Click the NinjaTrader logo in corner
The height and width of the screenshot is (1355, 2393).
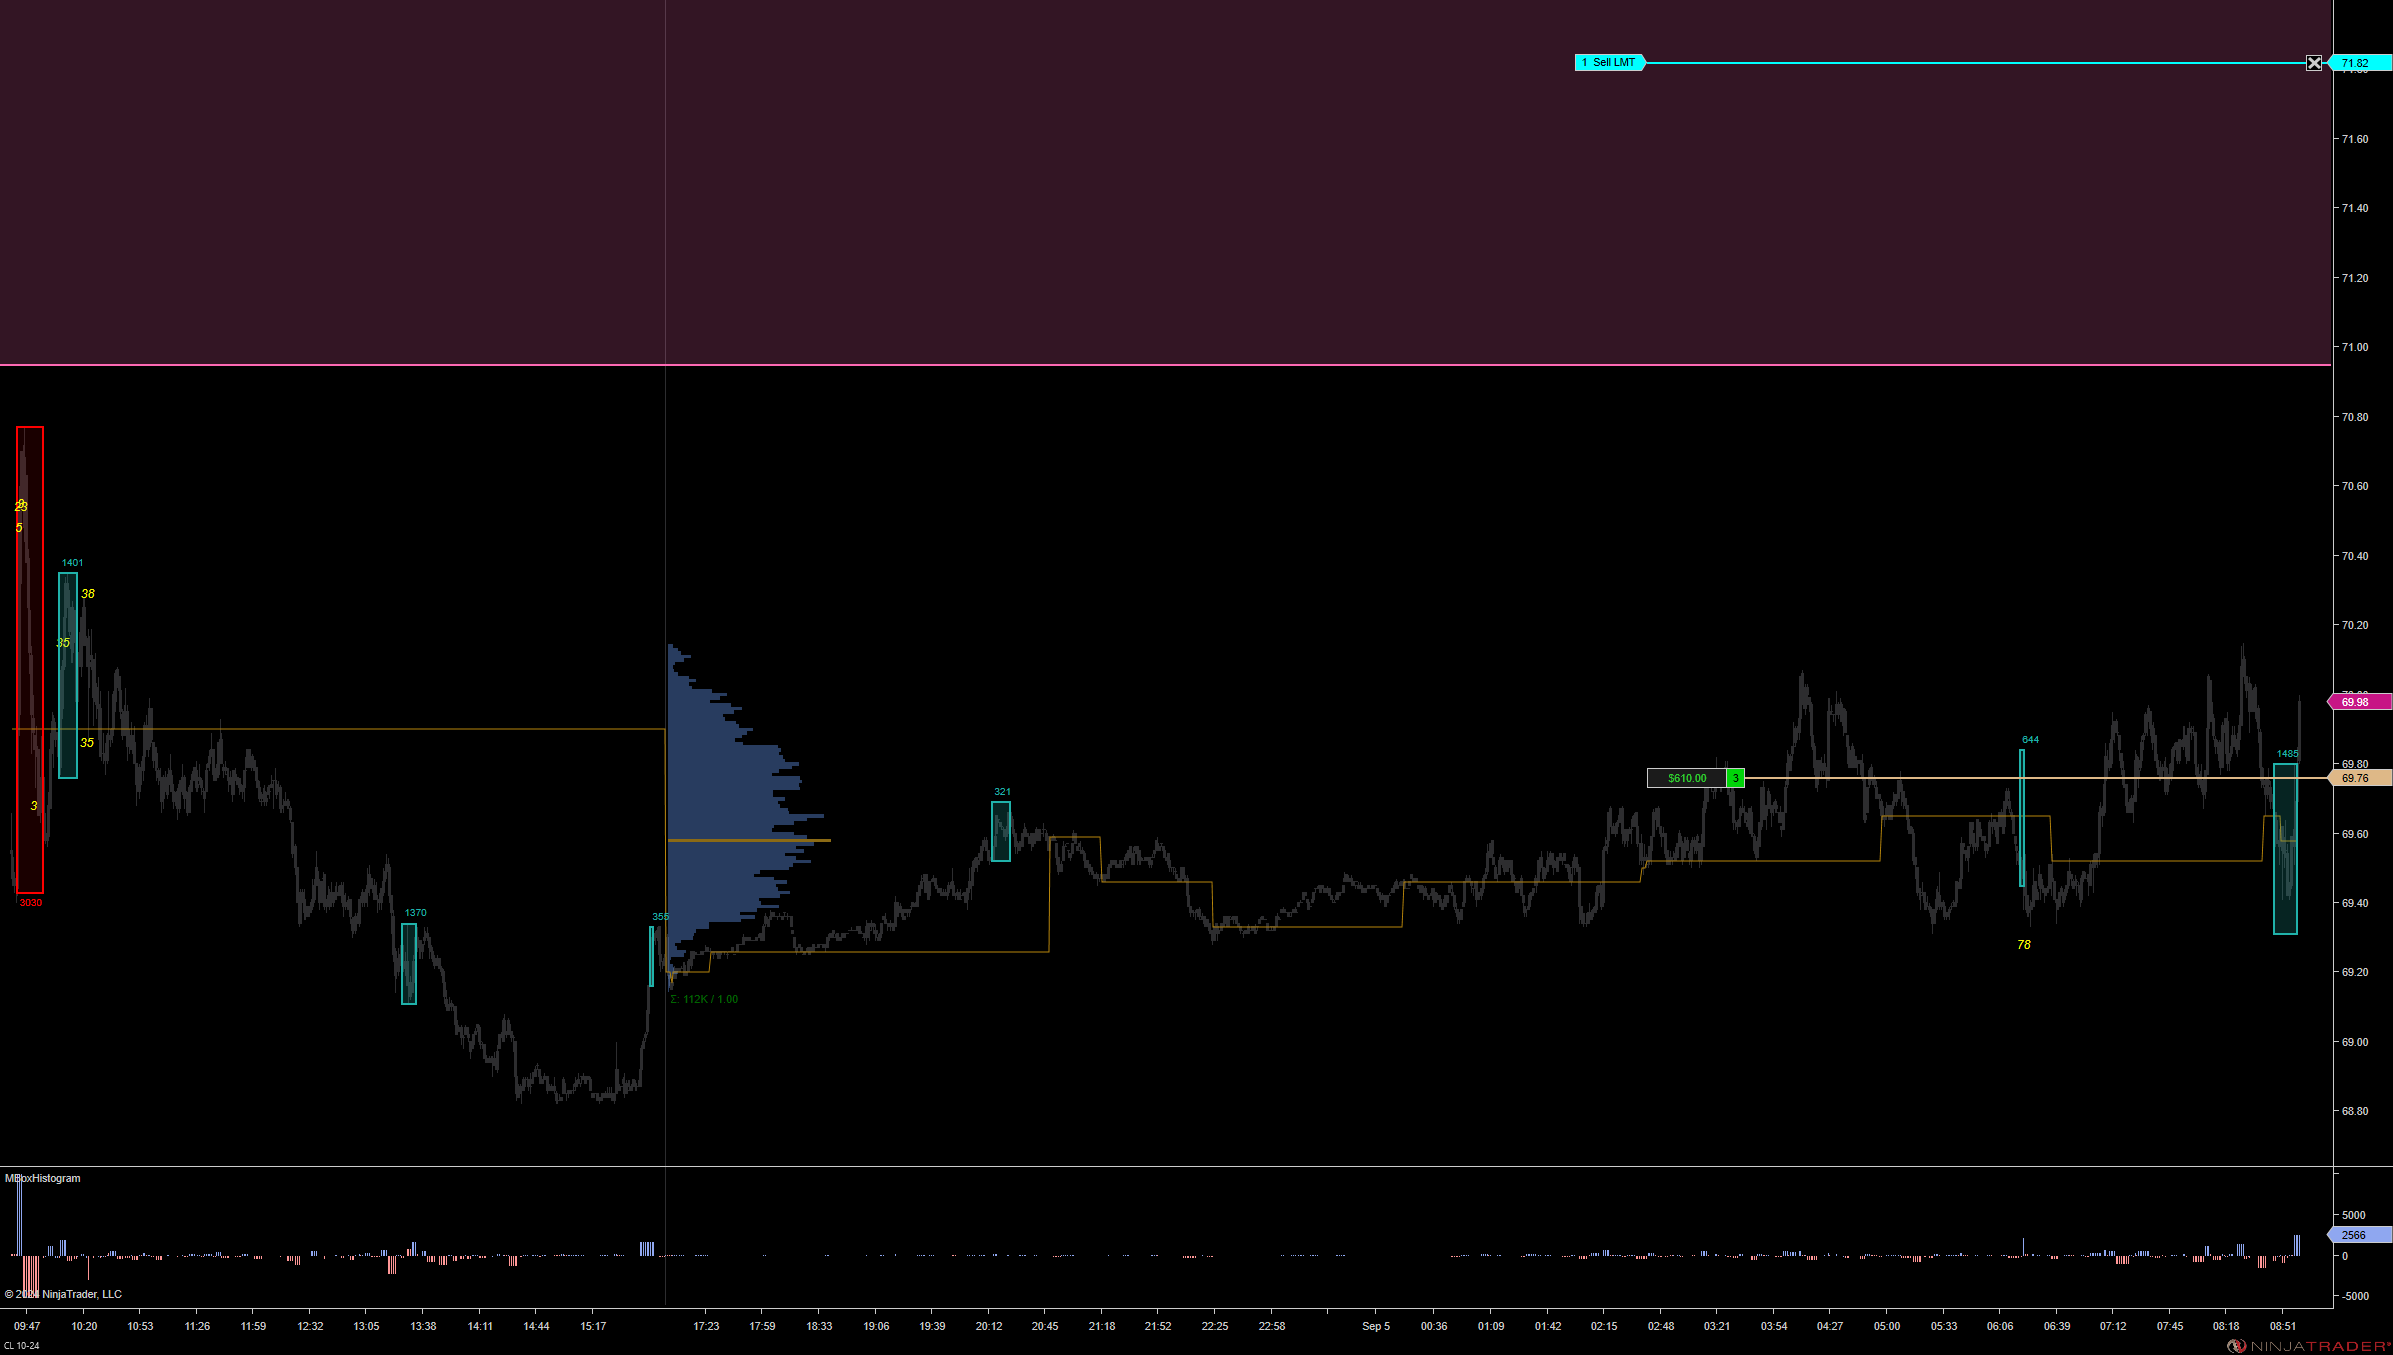[2310, 1346]
